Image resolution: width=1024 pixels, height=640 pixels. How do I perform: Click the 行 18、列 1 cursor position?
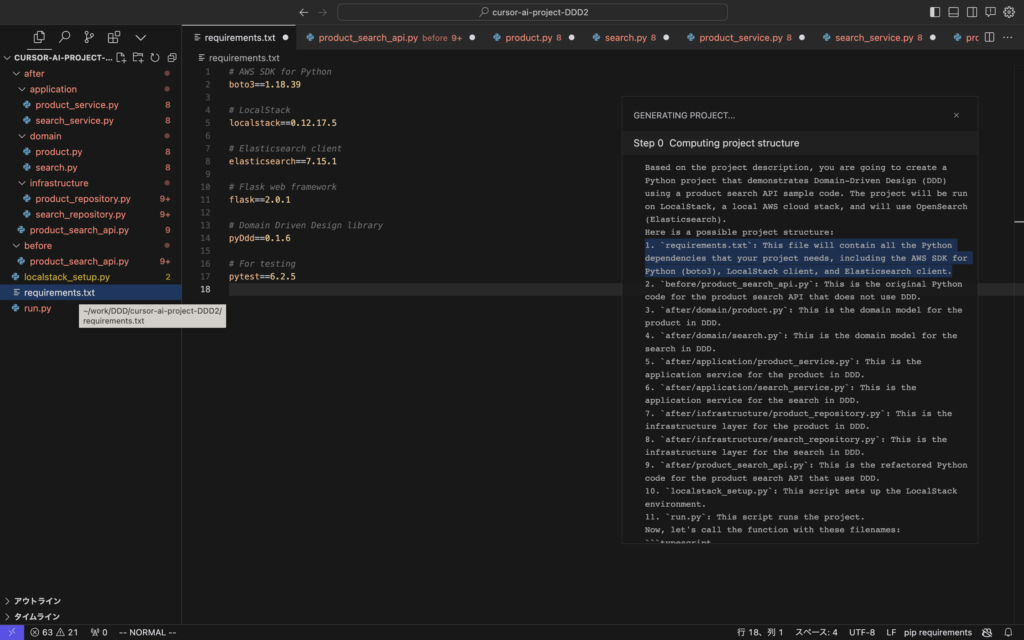point(760,632)
